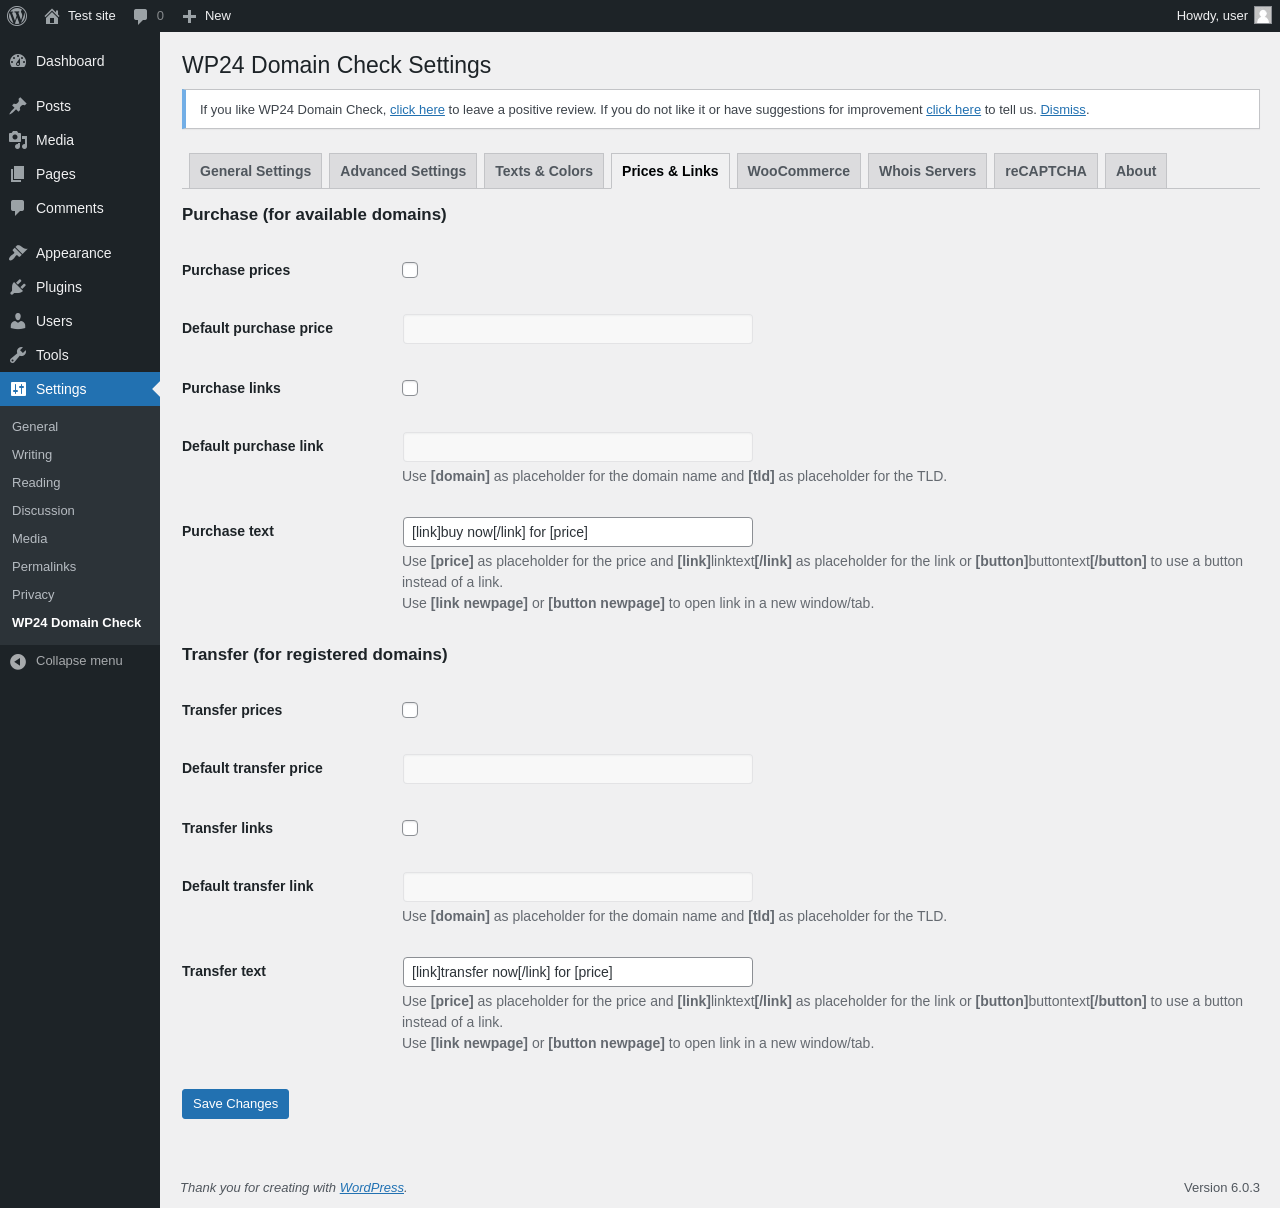Click the user avatar icon
Screen dimensions: 1280x1208
[x=1263, y=15]
